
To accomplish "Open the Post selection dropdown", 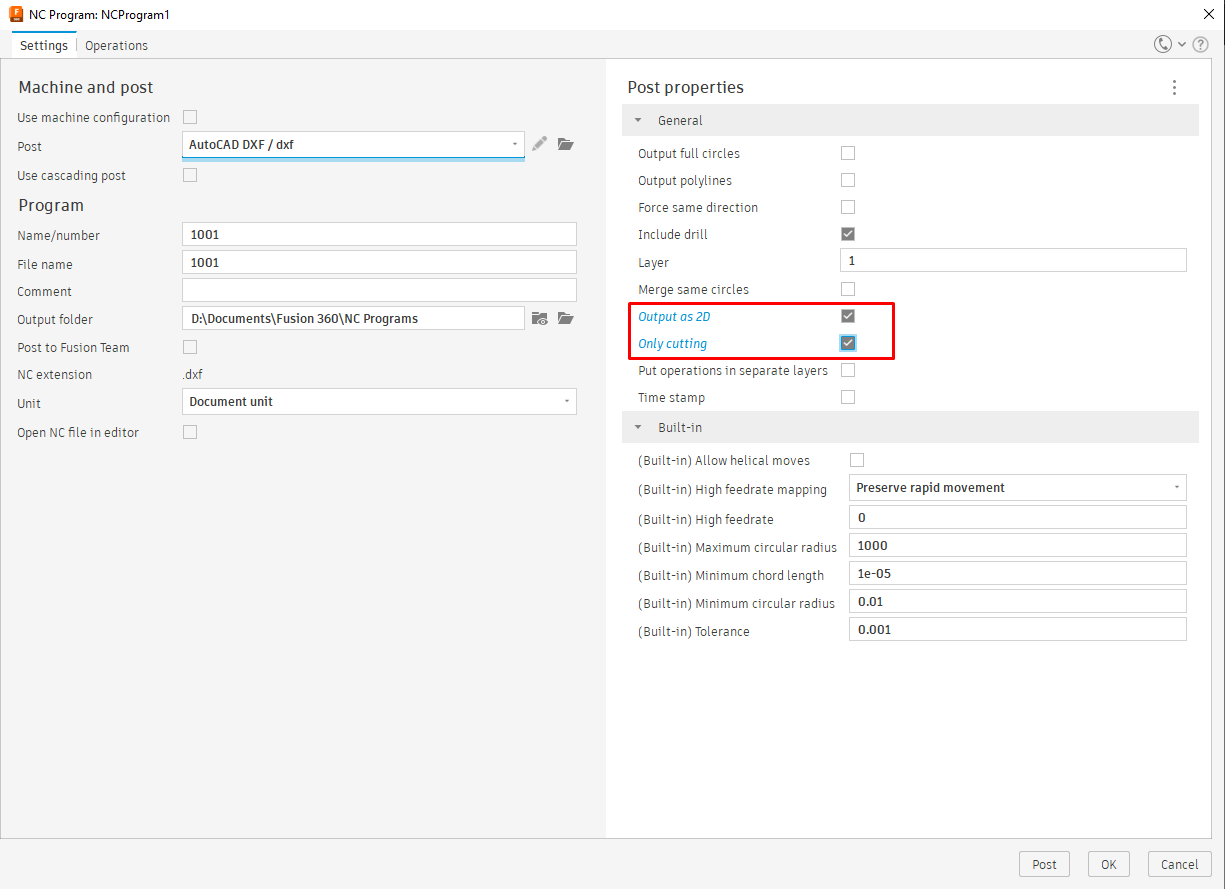I will click(515, 144).
